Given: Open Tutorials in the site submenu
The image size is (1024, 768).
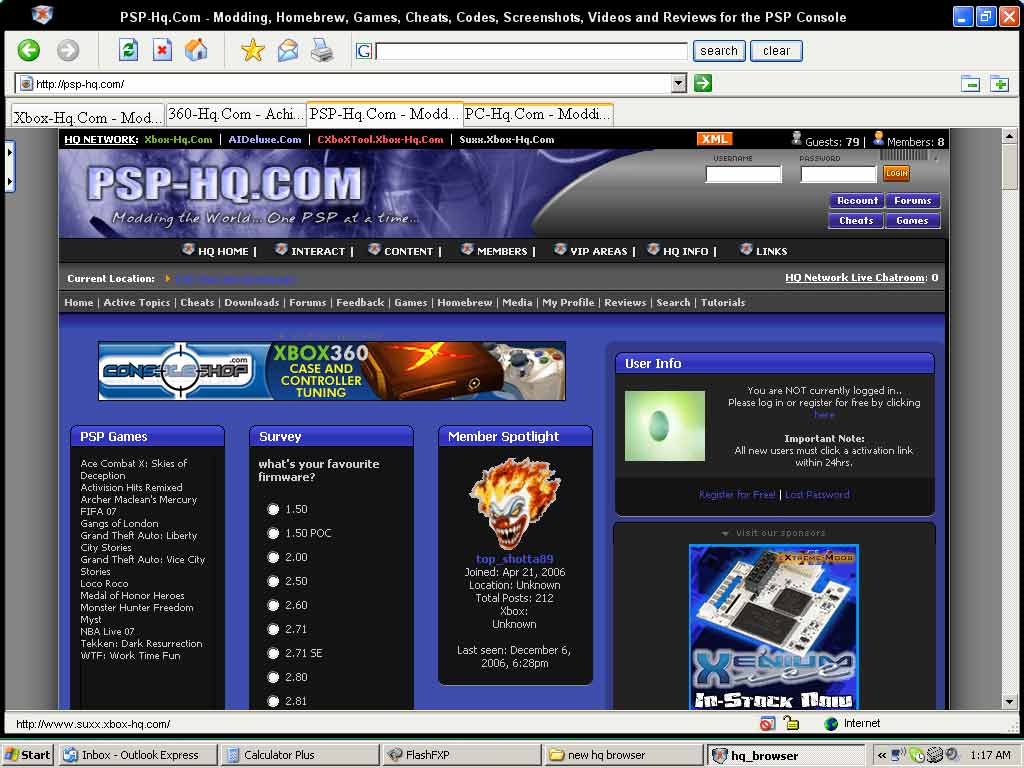Looking at the screenshot, I should (723, 302).
